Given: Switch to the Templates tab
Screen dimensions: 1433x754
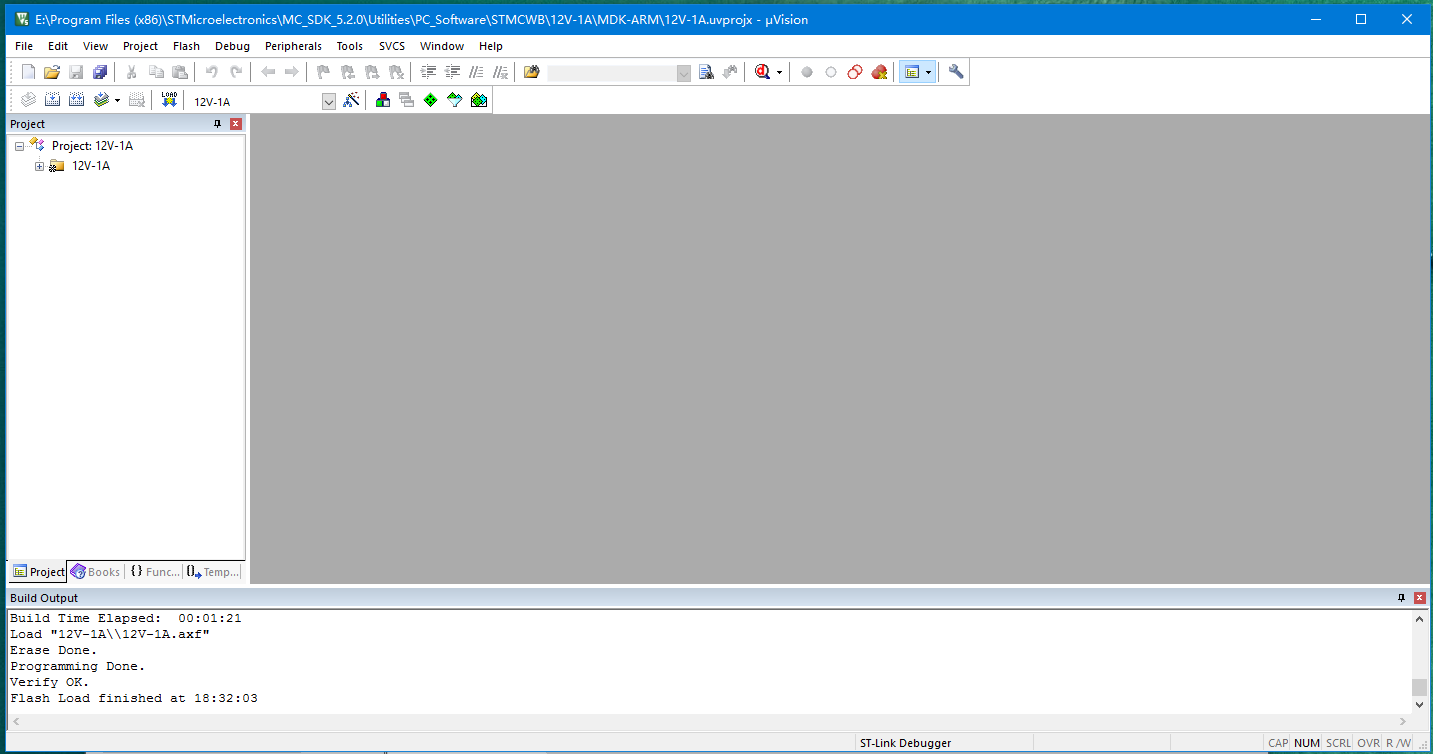Looking at the screenshot, I should 213,572.
